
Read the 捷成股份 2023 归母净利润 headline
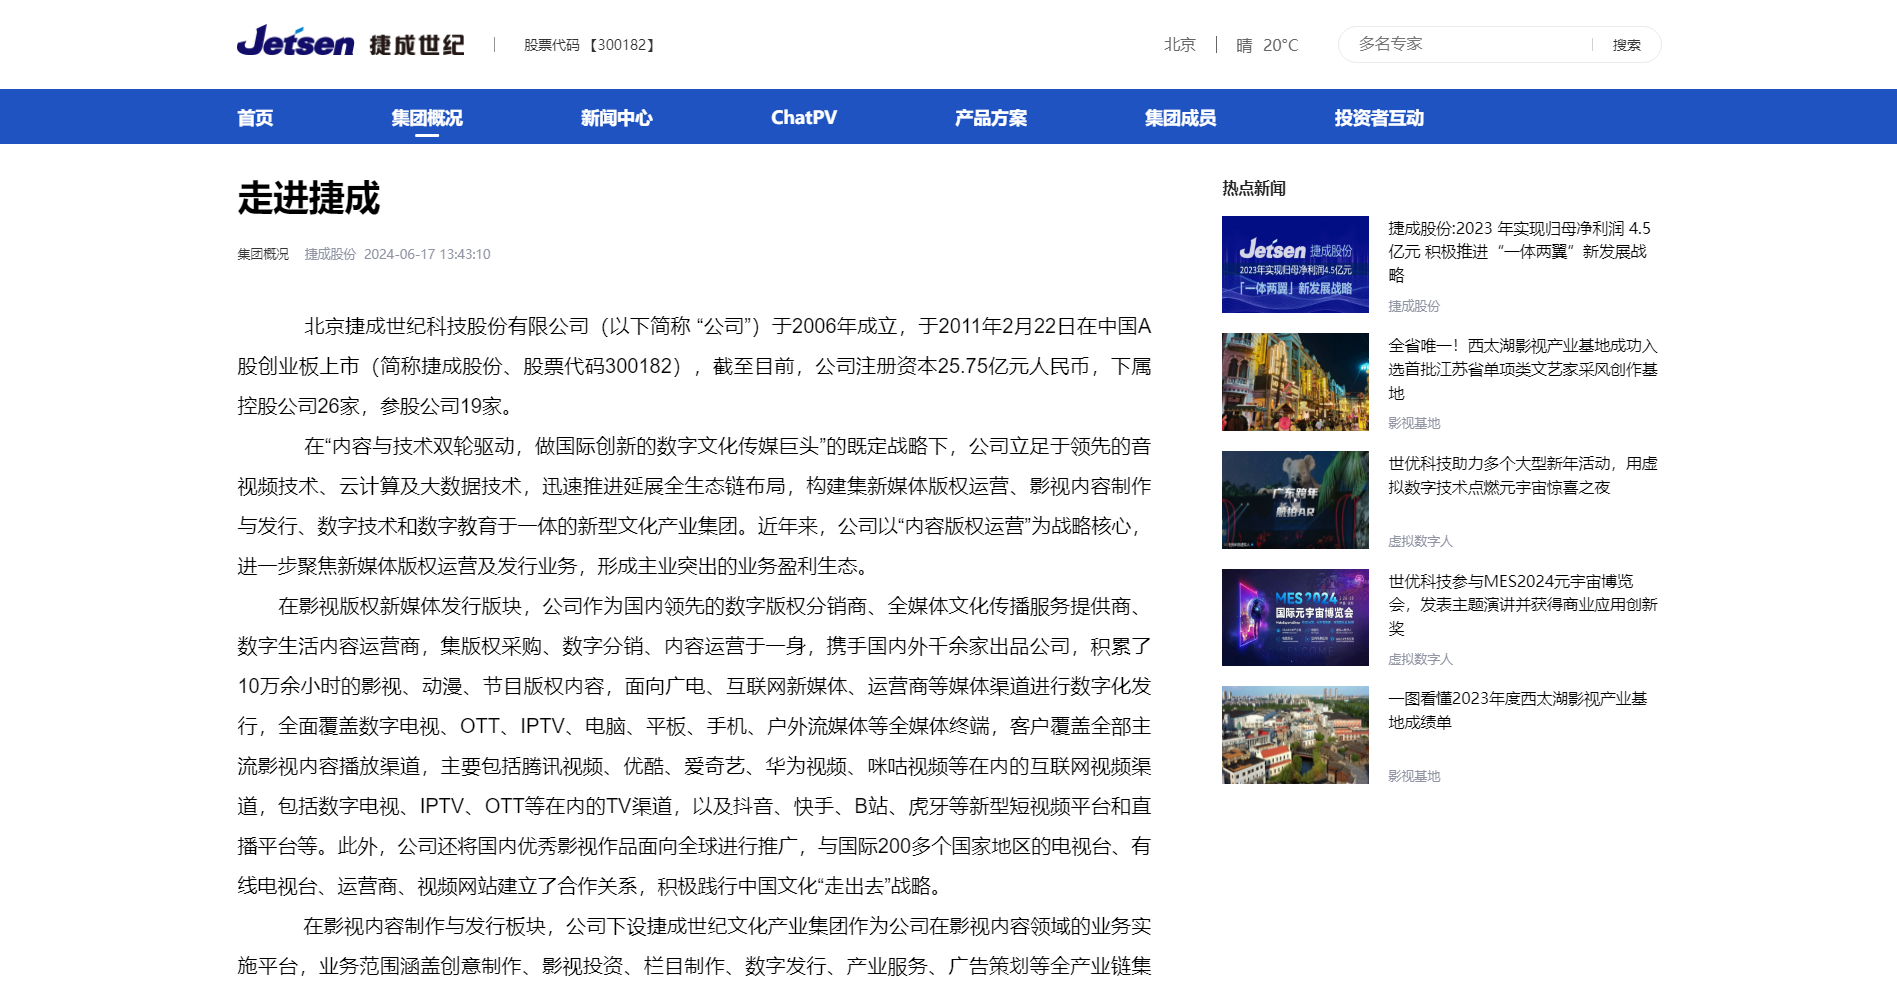tap(1518, 252)
